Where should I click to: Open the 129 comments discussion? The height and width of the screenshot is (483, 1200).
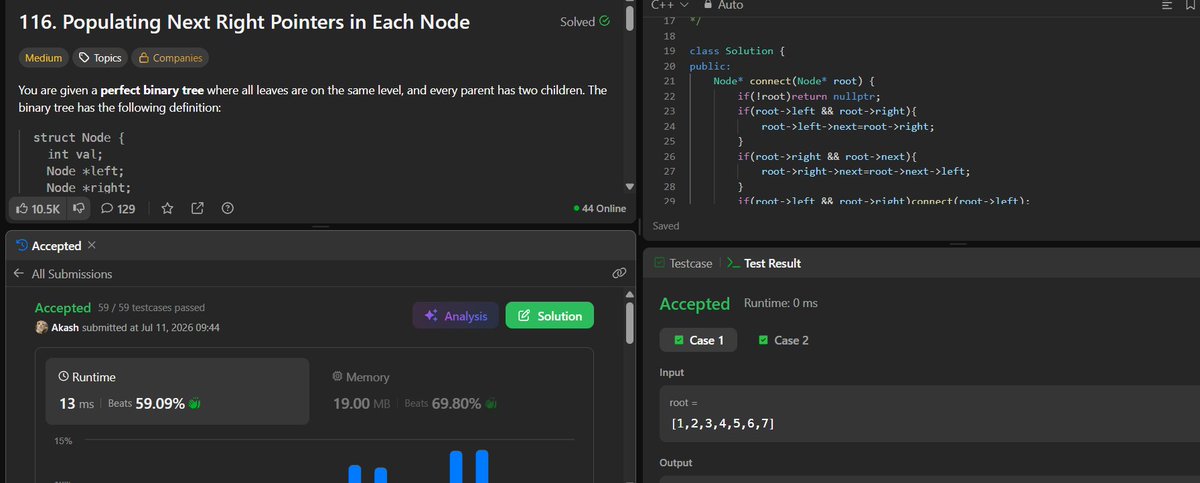coord(118,209)
